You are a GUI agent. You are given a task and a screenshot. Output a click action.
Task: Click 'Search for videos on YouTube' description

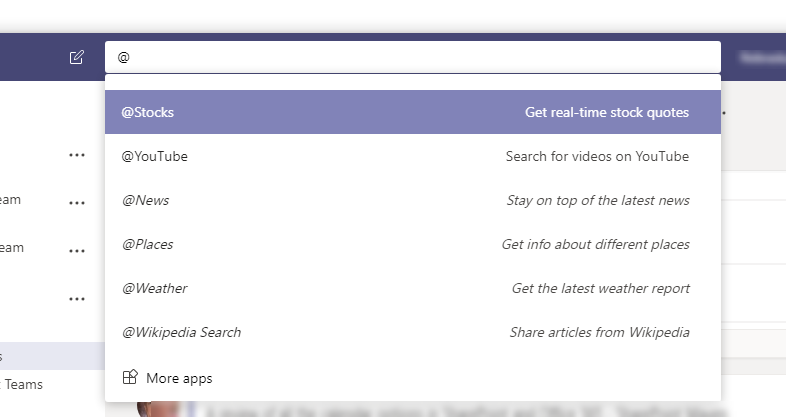597,156
